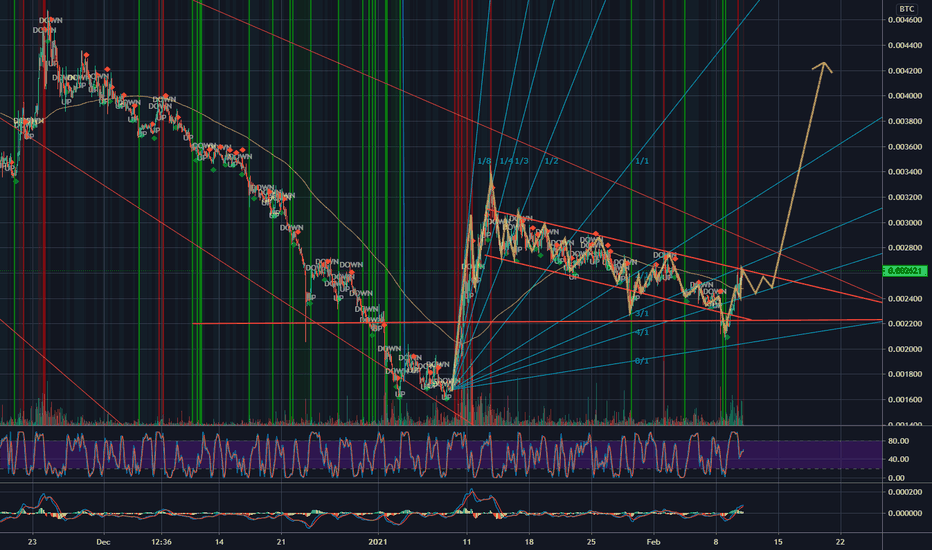
Task: Select the 1/1 Gann fan label
Action: (x=642, y=161)
